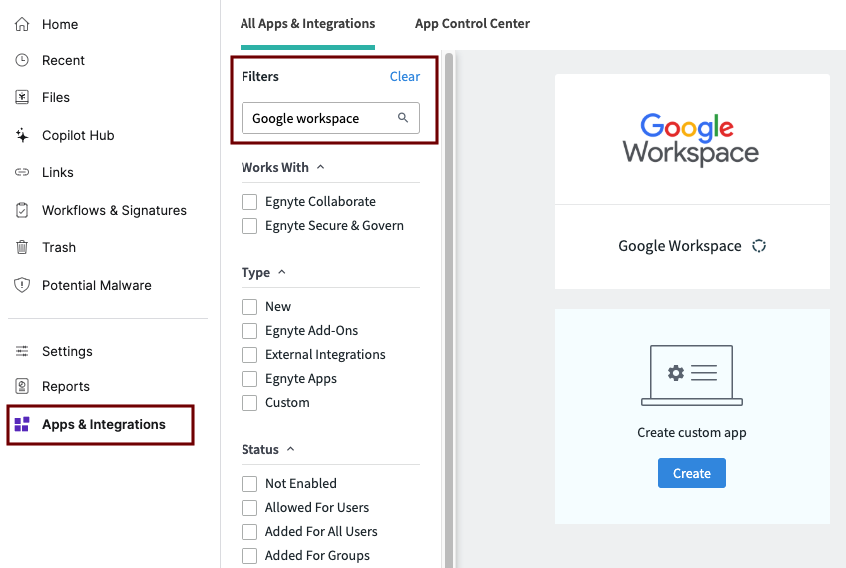Click the Clear filters link

pyautogui.click(x=405, y=77)
